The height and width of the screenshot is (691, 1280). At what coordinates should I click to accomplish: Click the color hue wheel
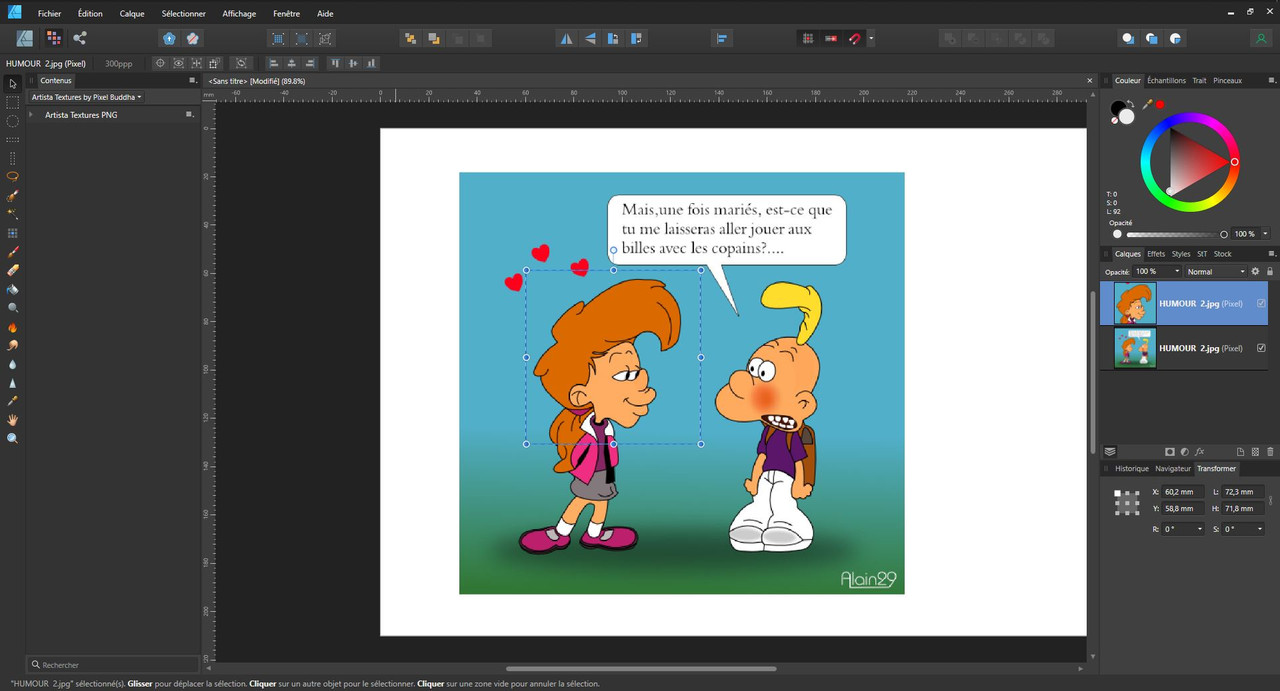click(1189, 161)
